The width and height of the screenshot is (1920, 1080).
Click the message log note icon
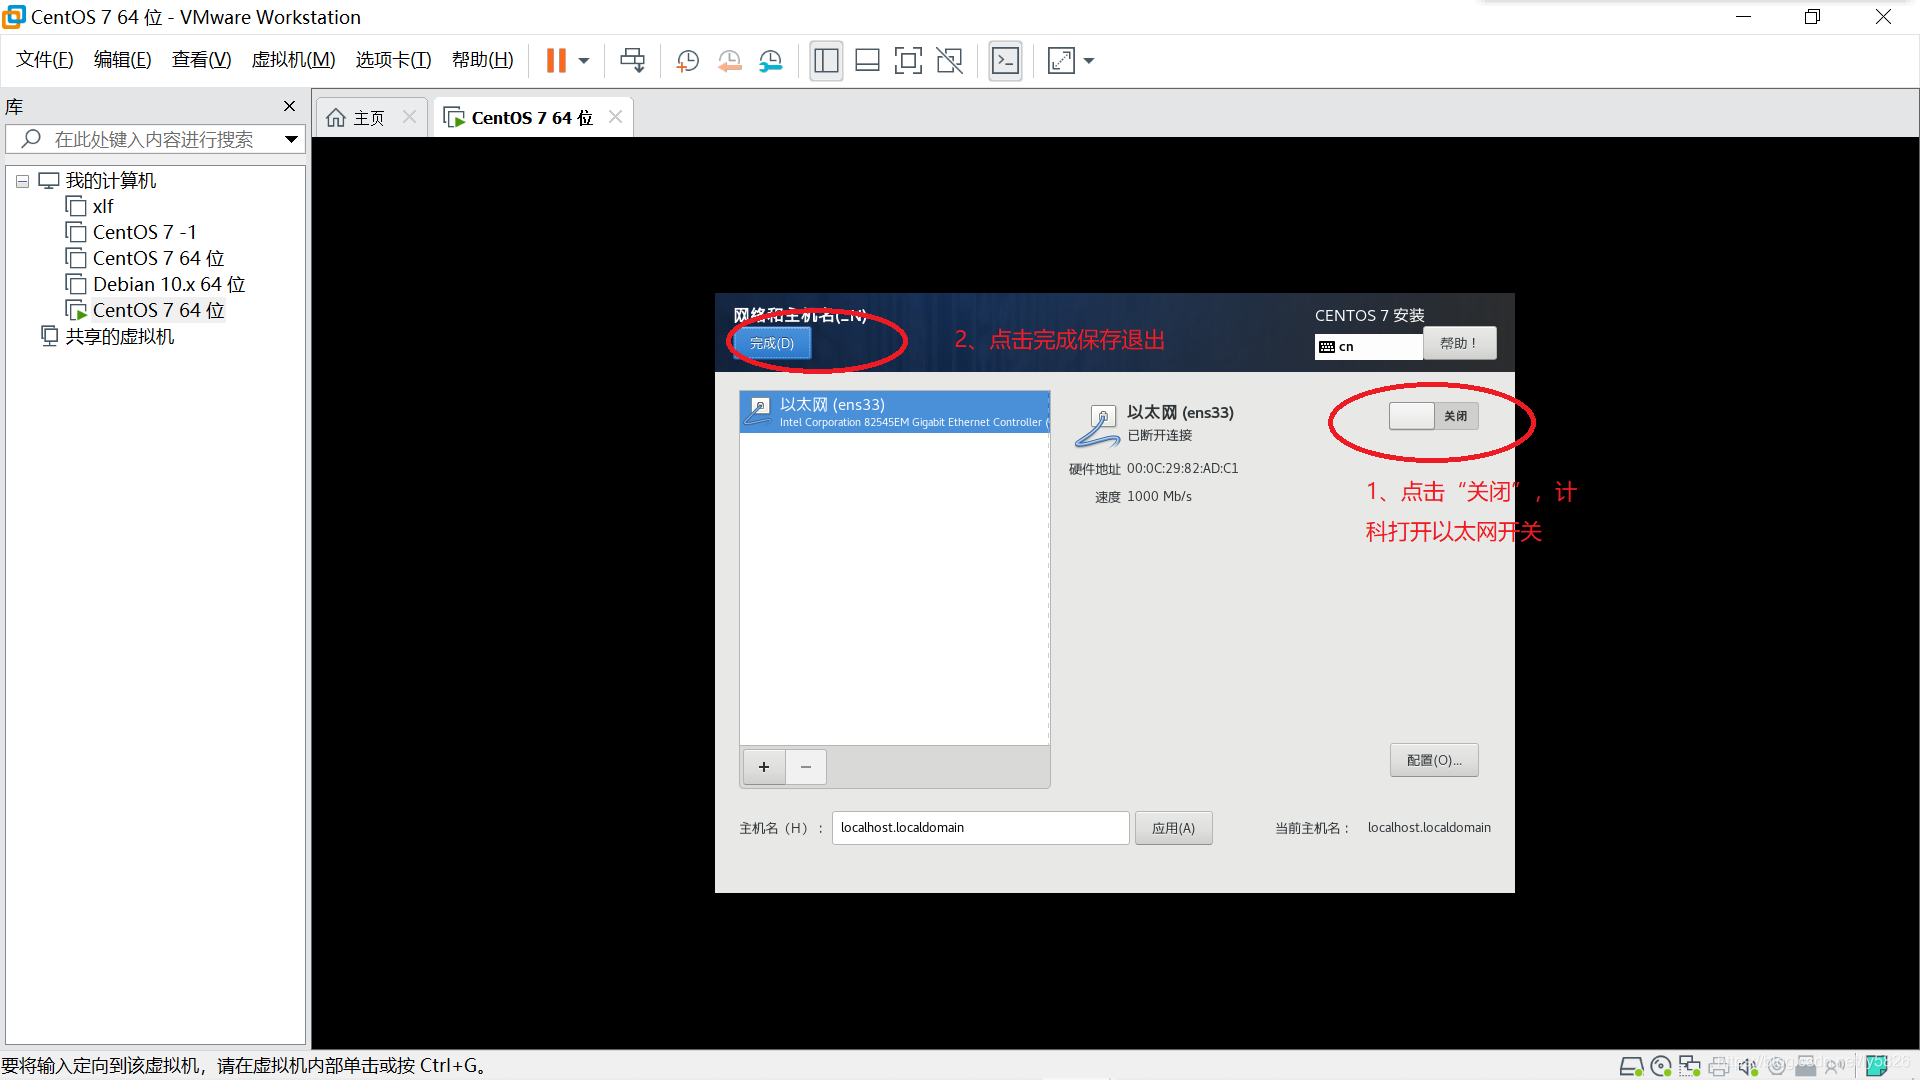[1876, 1066]
